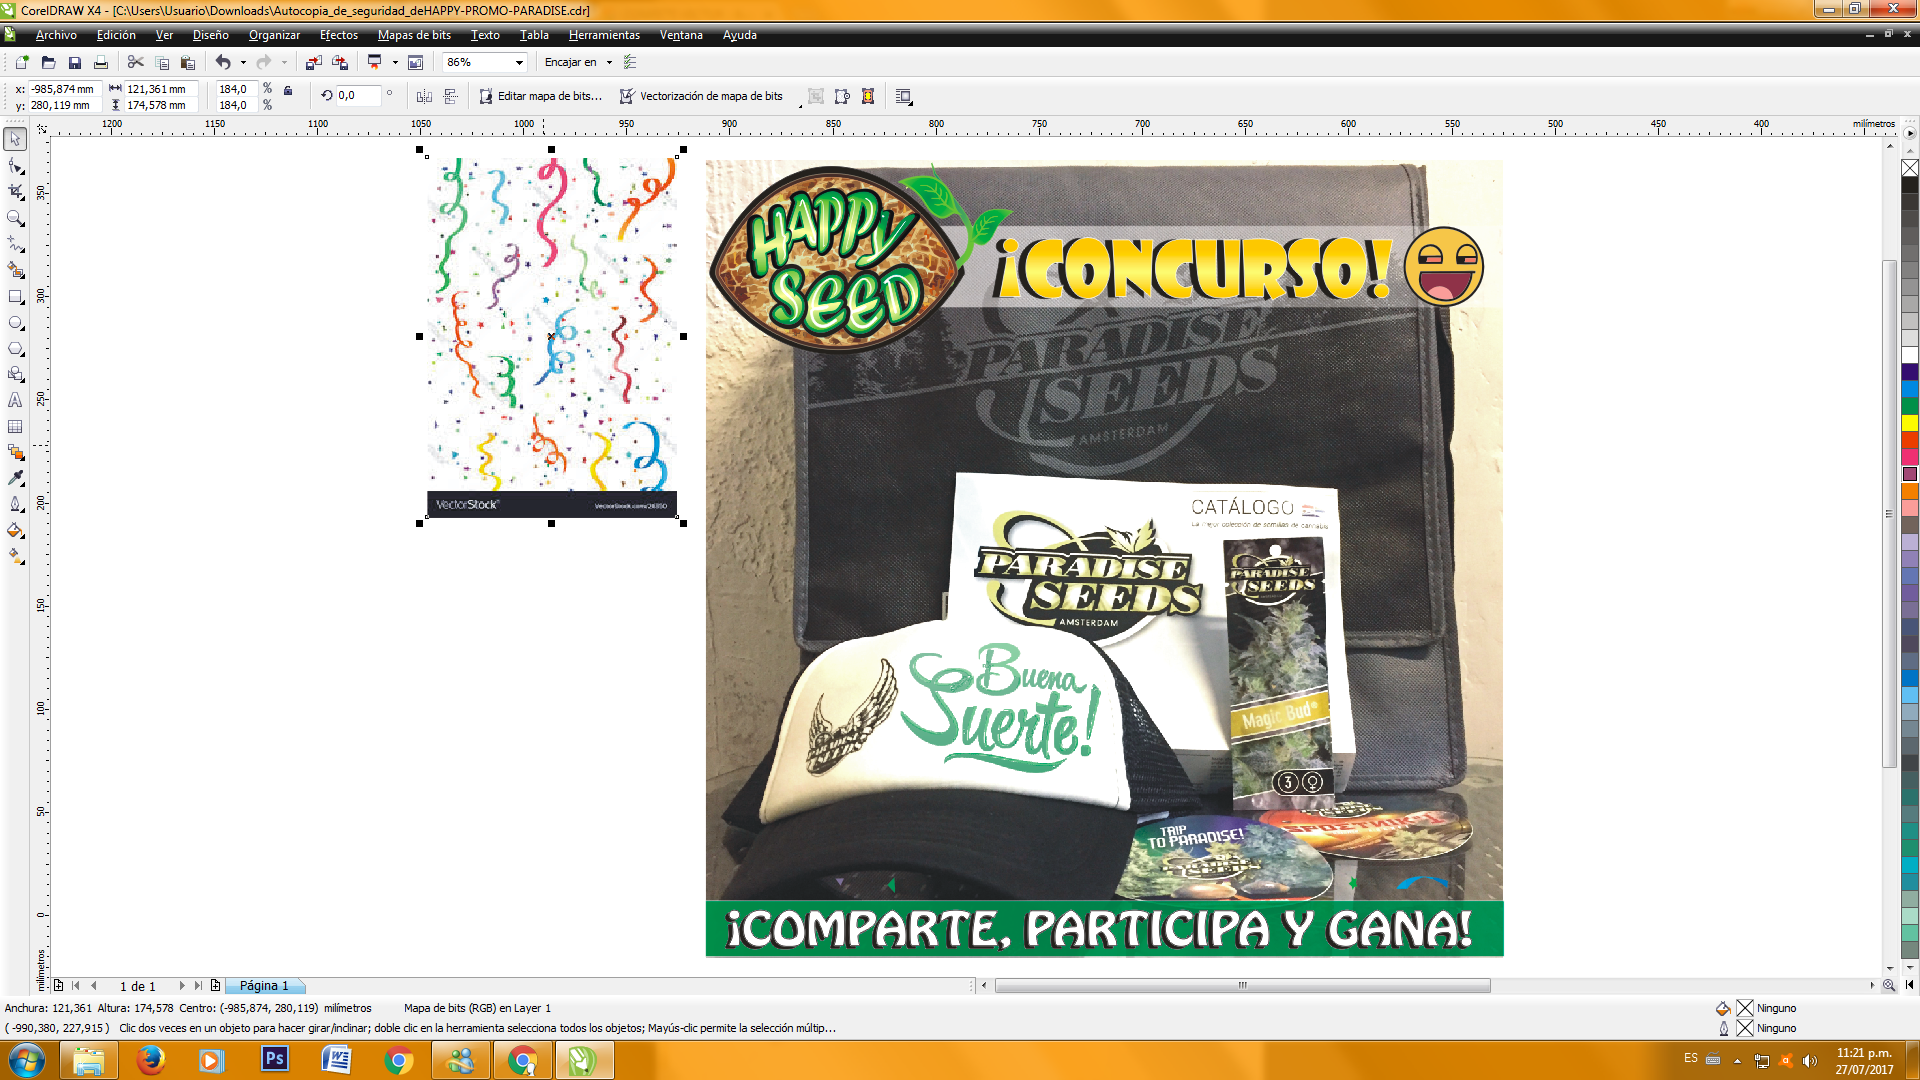Select the Text tool
1920x1080 pixels.
pyautogui.click(x=15, y=401)
